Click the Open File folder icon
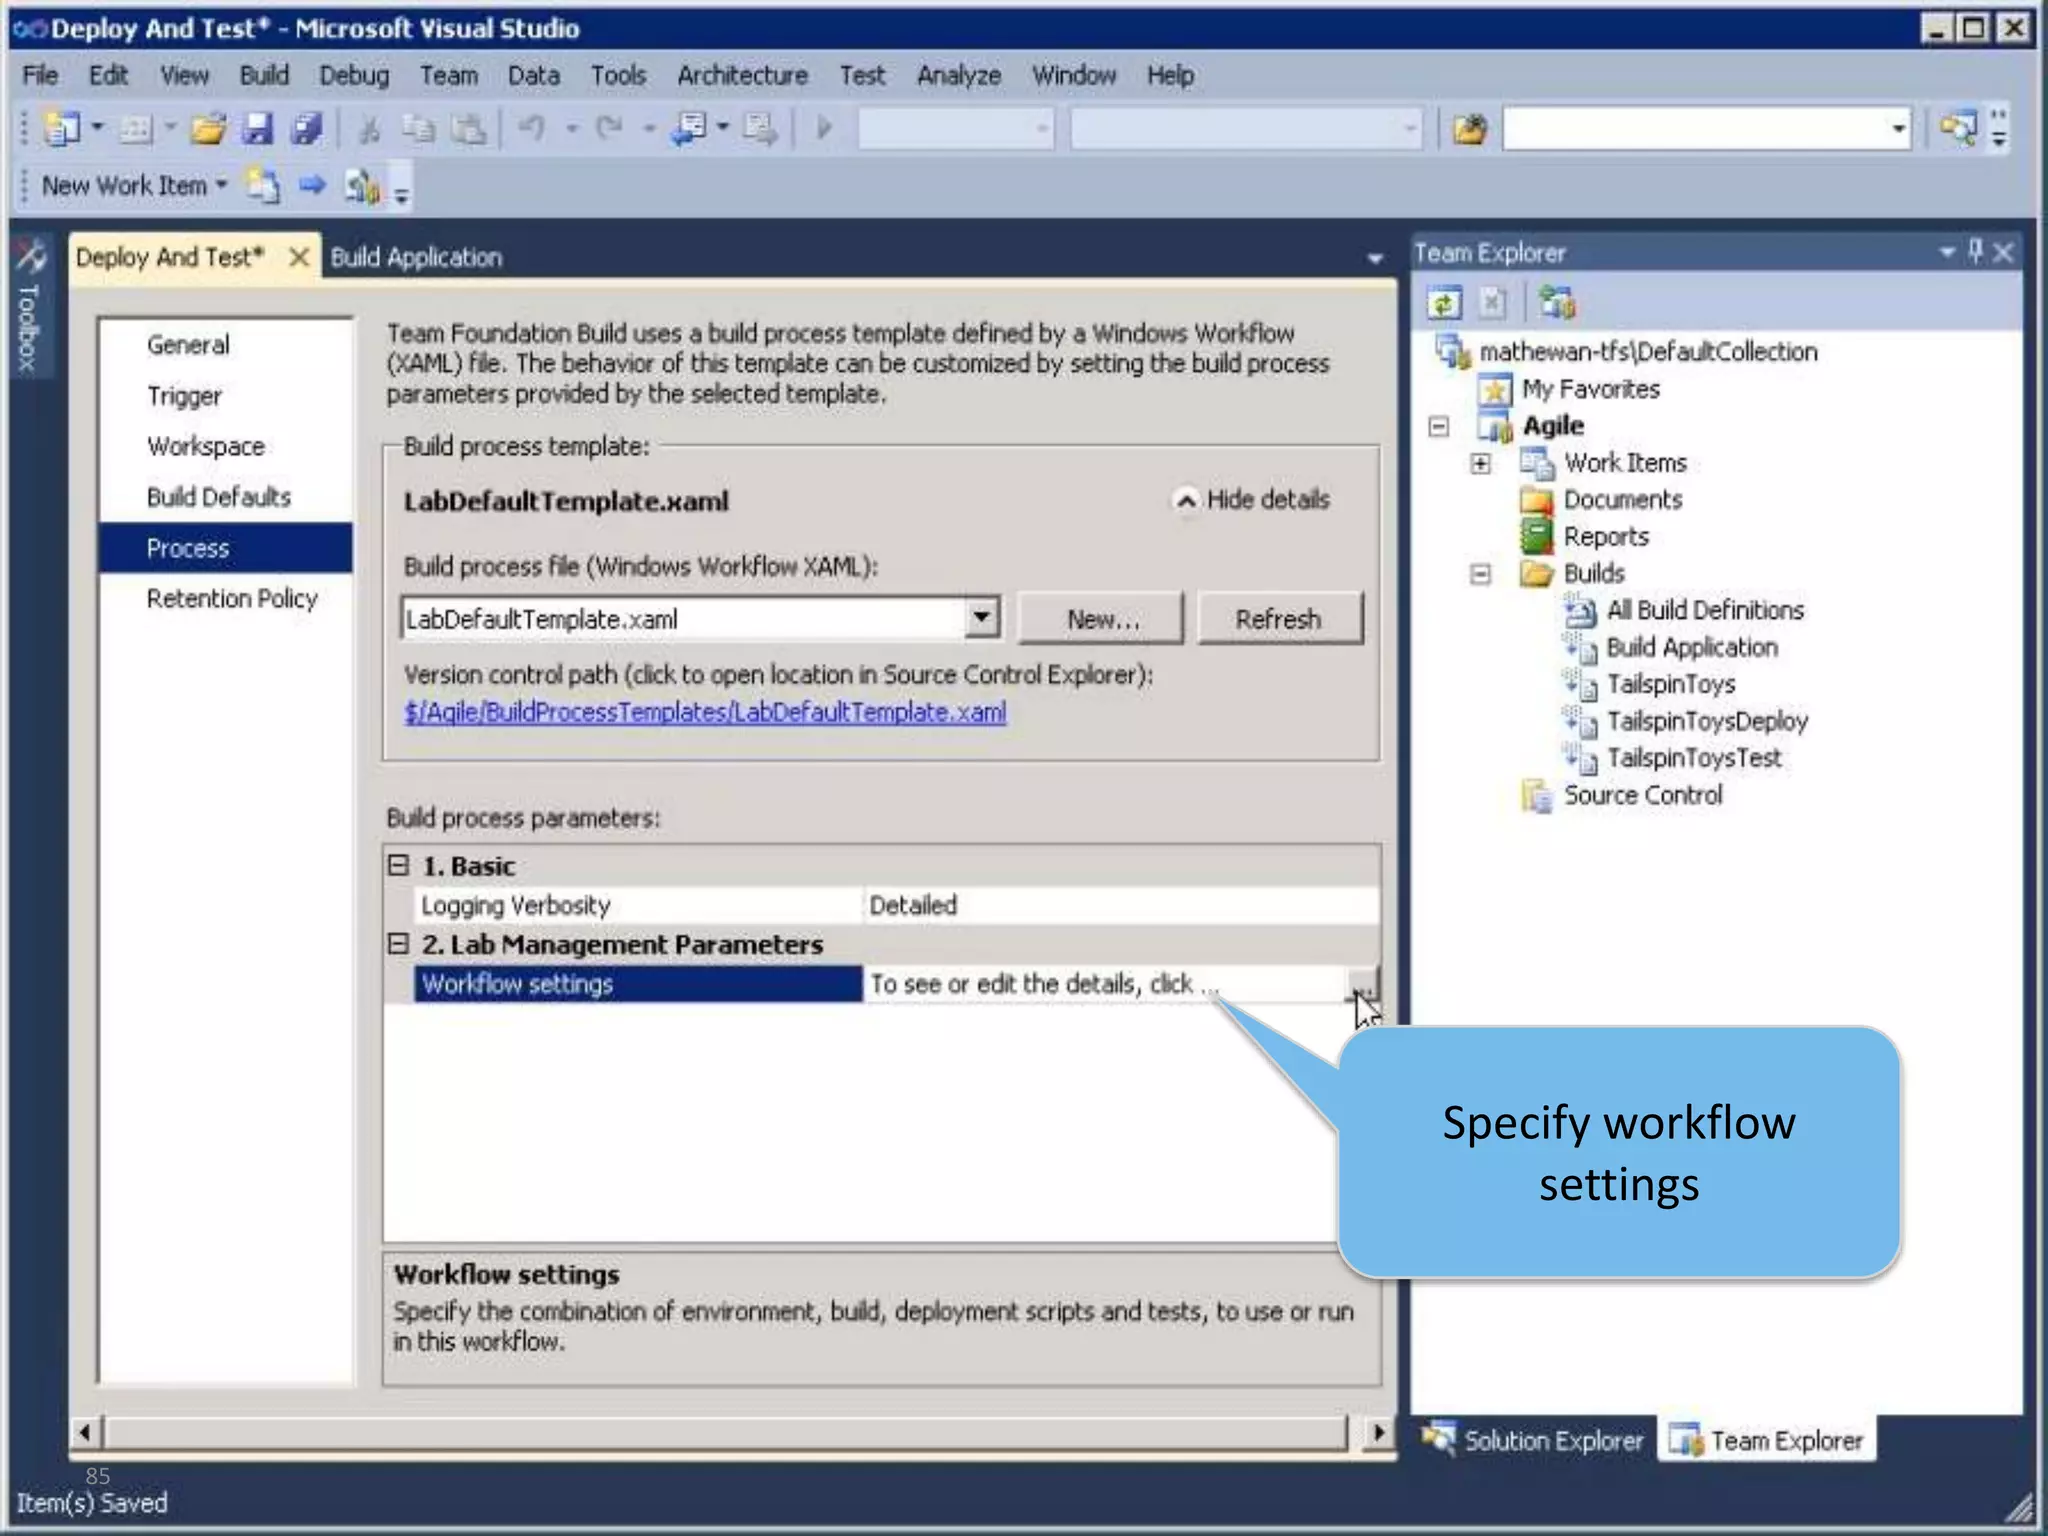This screenshot has height=1536, width=2048. coord(209,128)
